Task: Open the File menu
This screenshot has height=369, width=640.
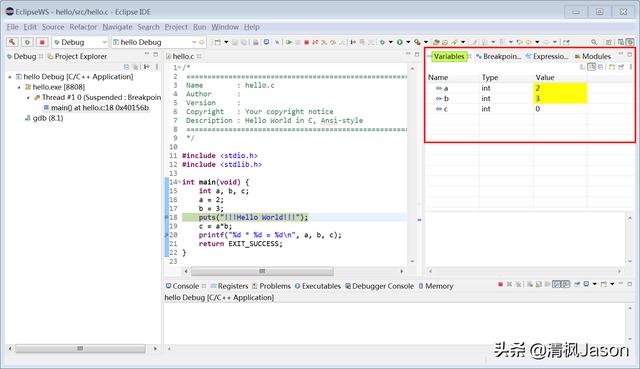Action: coord(12,27)
